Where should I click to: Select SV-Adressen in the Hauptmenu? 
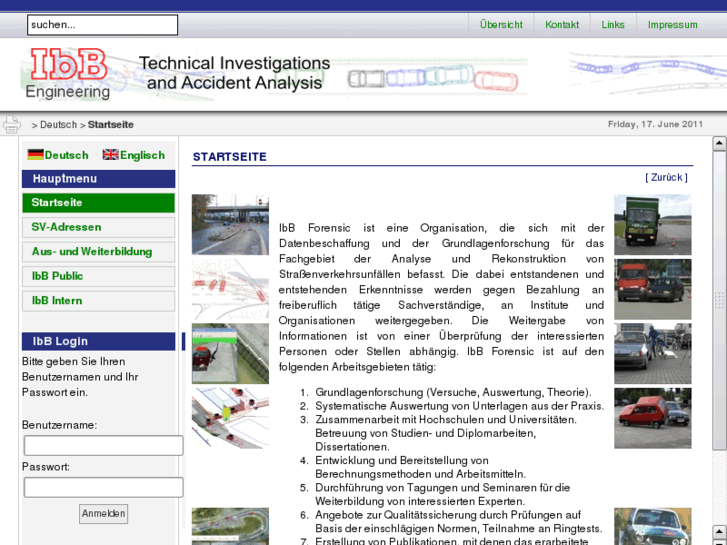point(98,227)
